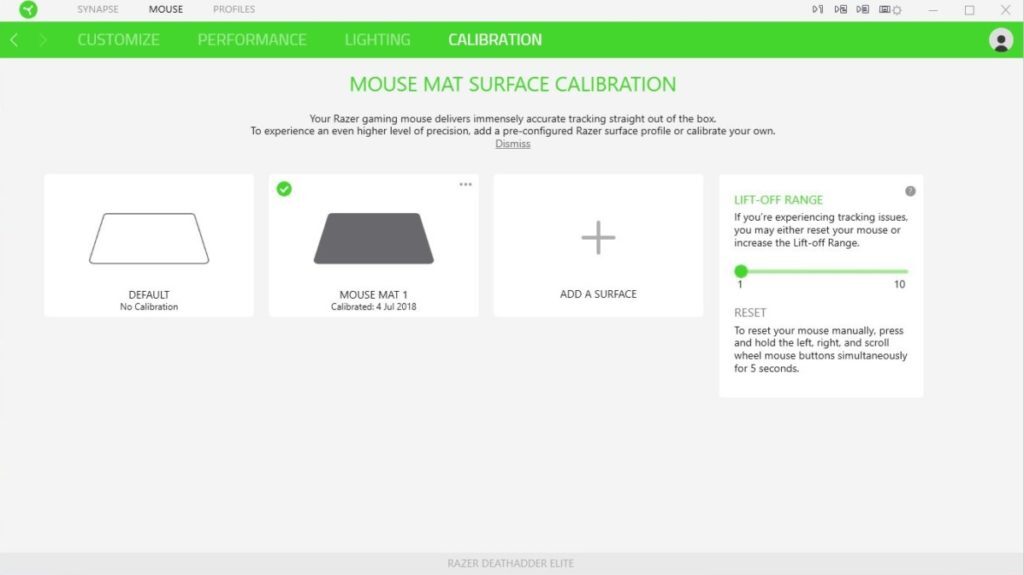Go forward with the right arrow
1024x575 pixels.
click(x=43, y=40)
